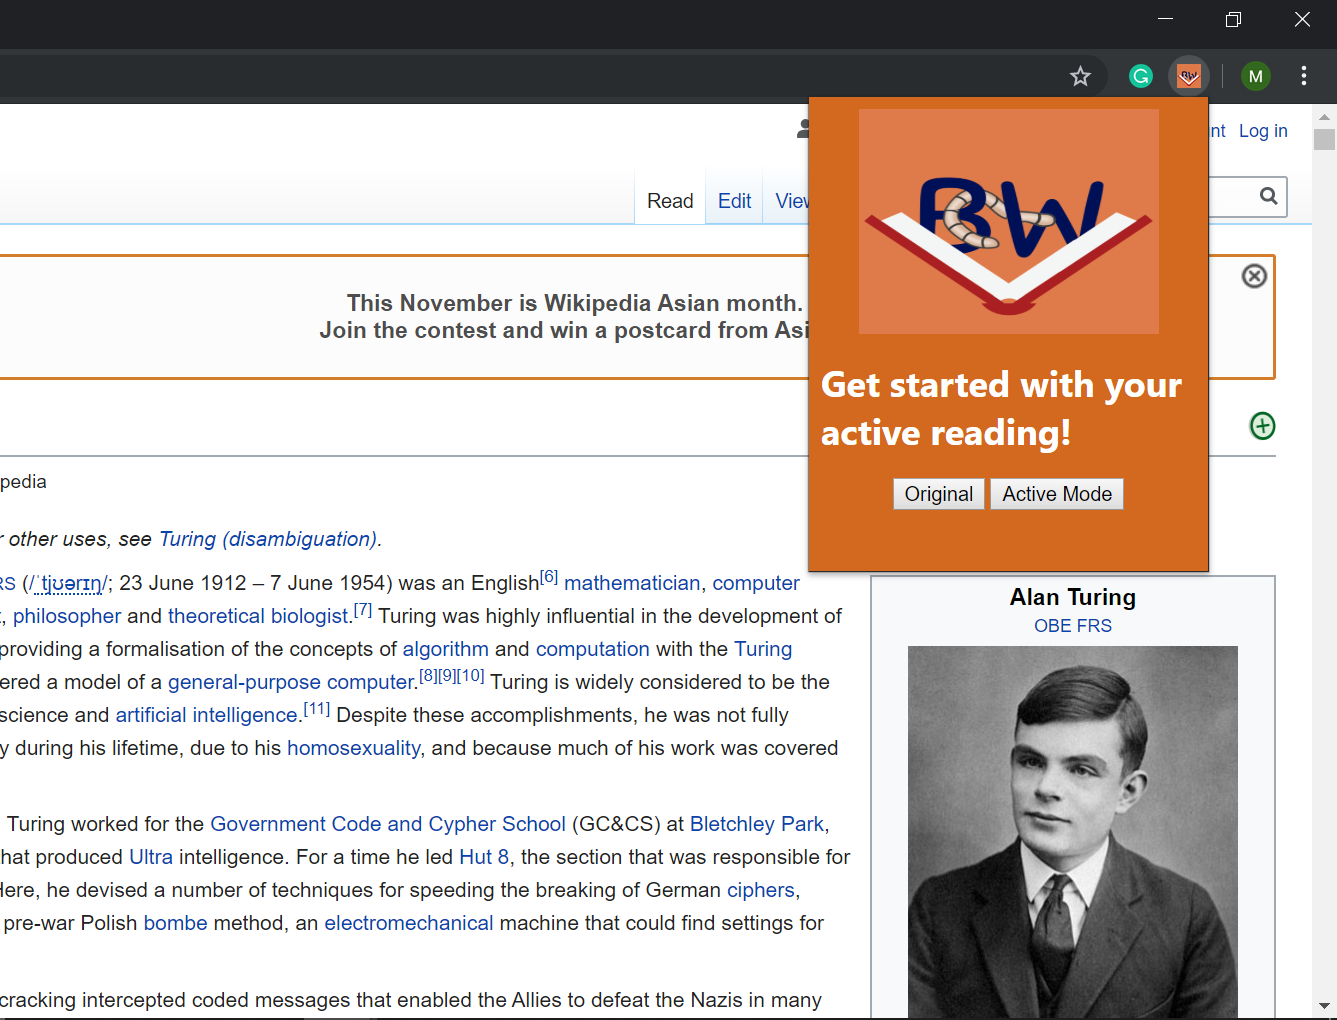Viewport: 1337px width, 1020px height.
Task: Bookmark this page with the star icon
Action: pyautogui.click(x=1080, y=76)
